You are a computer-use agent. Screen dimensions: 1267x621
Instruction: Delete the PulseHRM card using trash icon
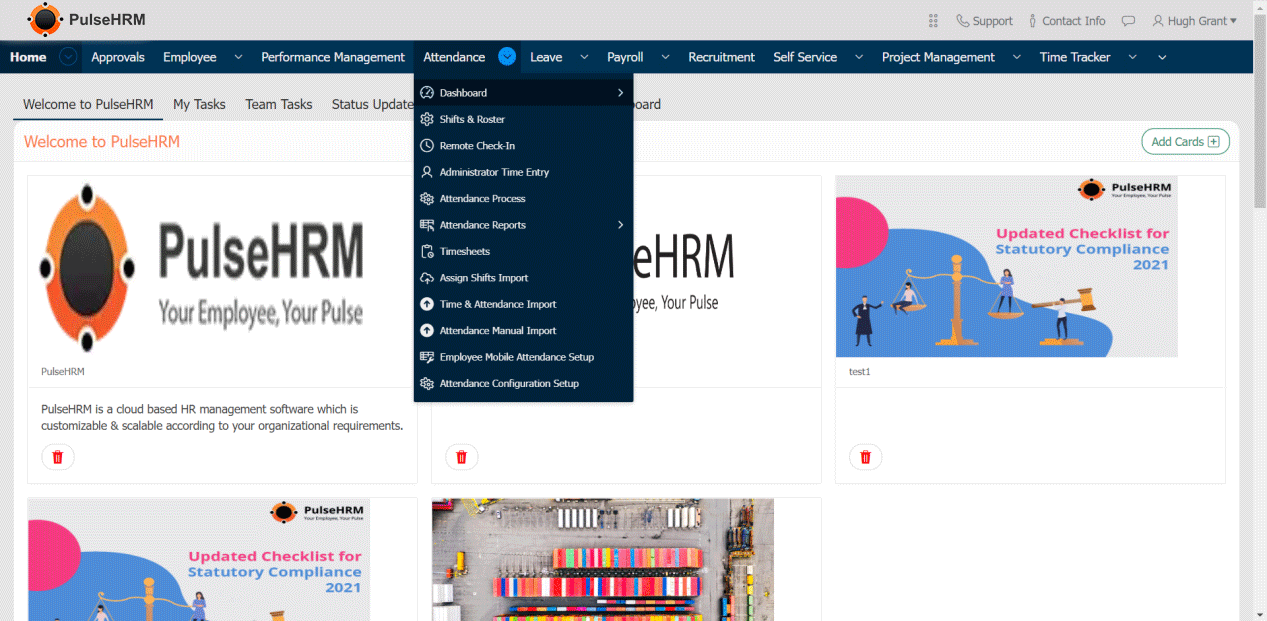(58, 457)
